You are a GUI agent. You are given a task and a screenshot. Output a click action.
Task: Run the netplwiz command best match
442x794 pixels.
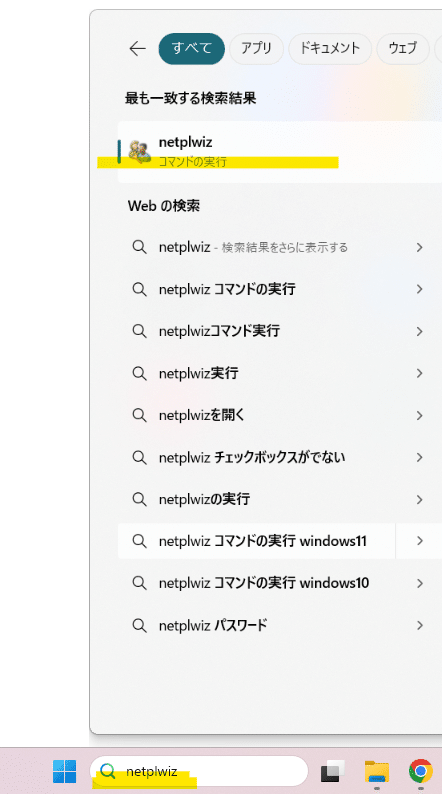280,151
